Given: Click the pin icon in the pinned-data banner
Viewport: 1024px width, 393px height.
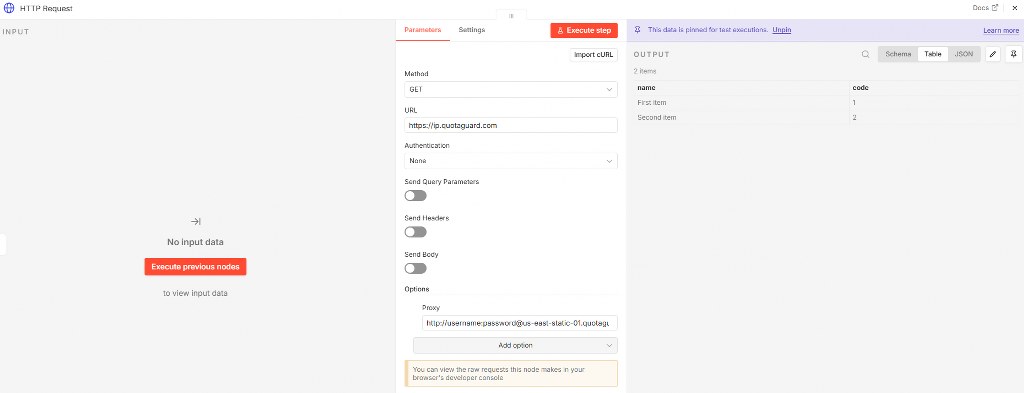Looking at the screenshot, I should point(637,30).
